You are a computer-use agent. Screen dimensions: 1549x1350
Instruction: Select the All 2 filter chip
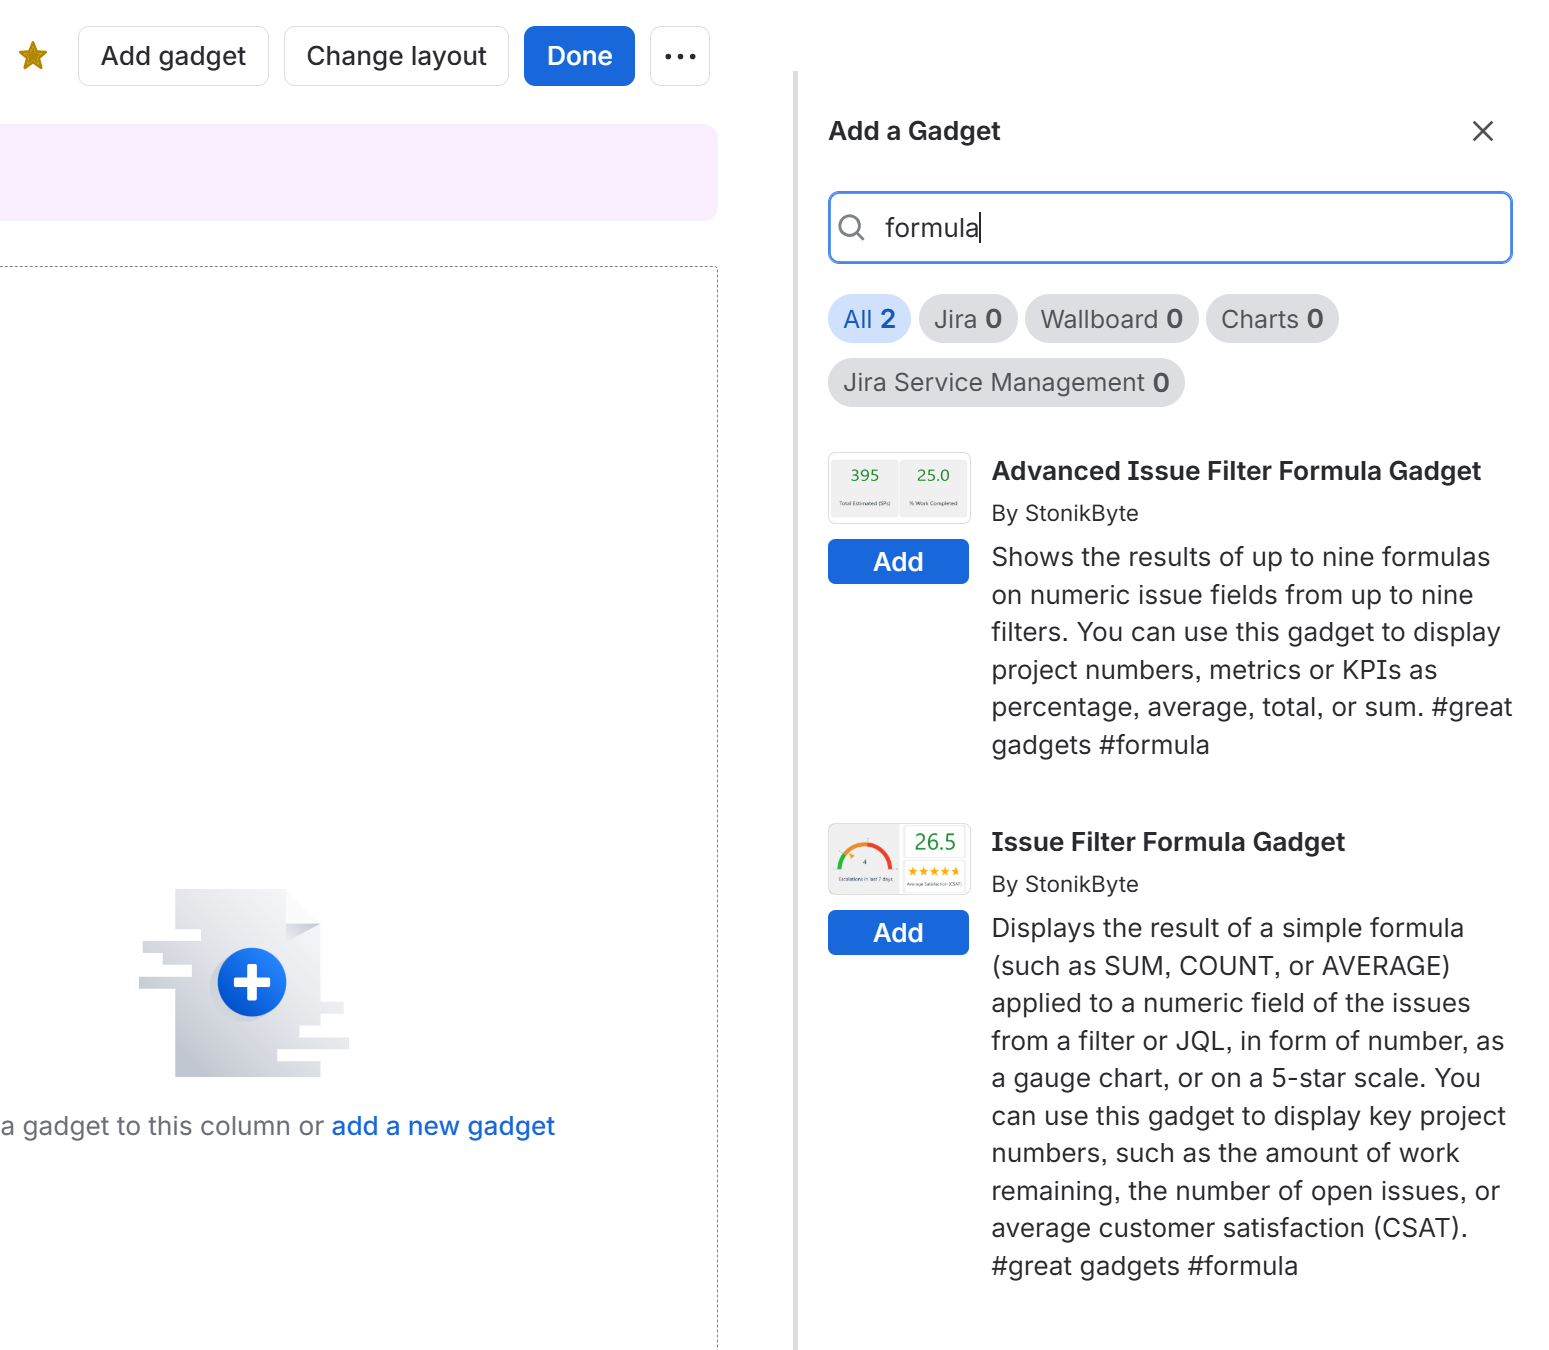pos(869,319)
